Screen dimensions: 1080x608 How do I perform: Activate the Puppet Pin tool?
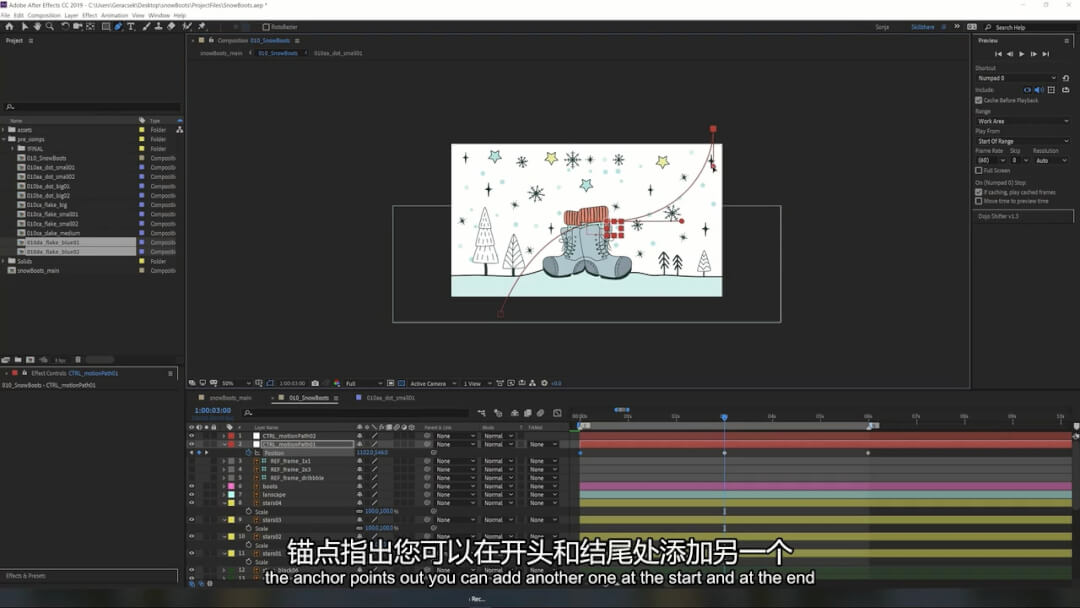point(201,27)
